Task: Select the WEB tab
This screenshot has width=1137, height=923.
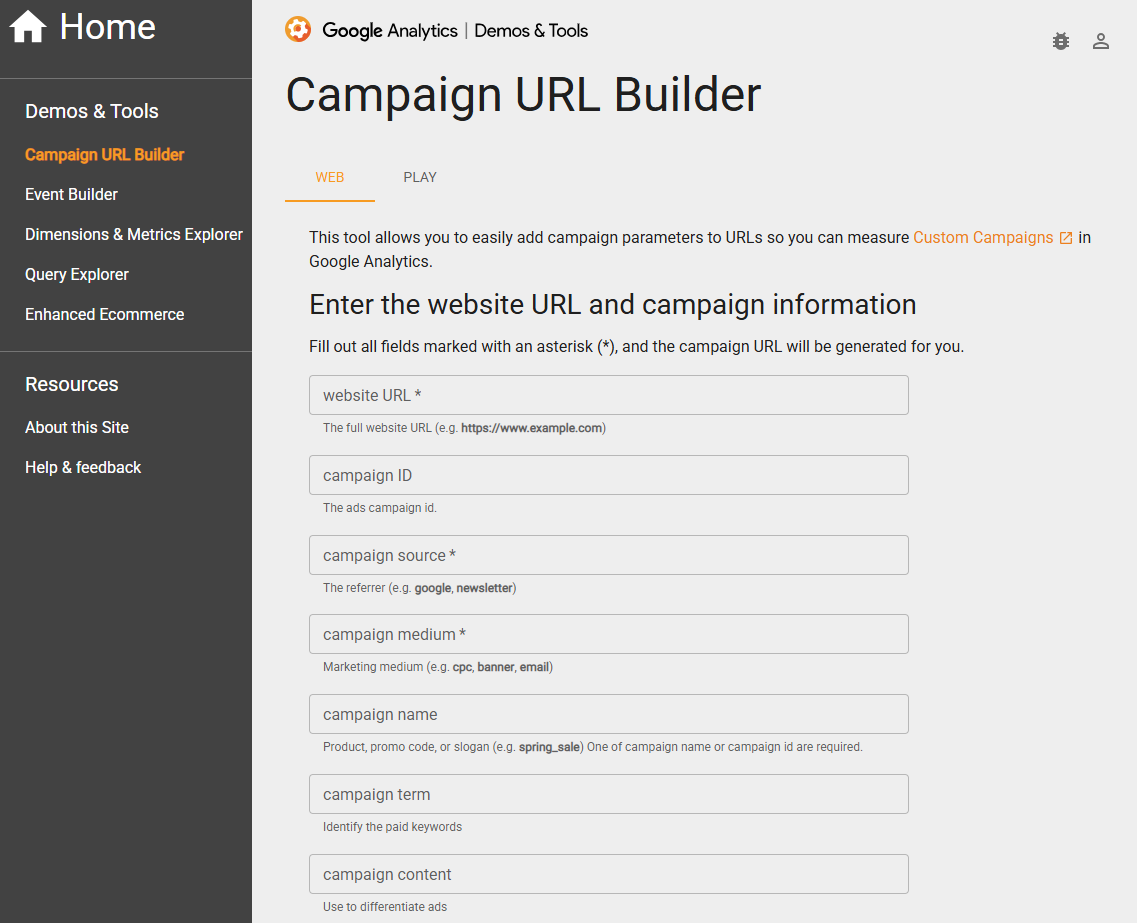Action: 329,177
